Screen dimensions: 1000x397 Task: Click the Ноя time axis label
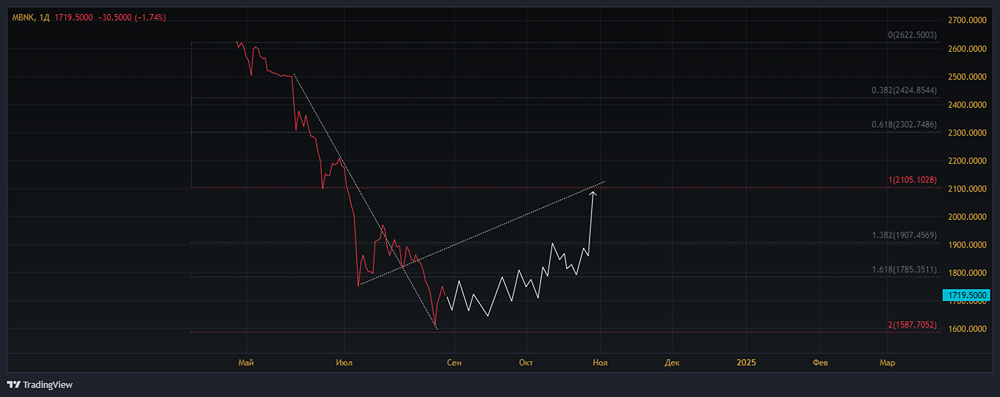tap(599, 363)
